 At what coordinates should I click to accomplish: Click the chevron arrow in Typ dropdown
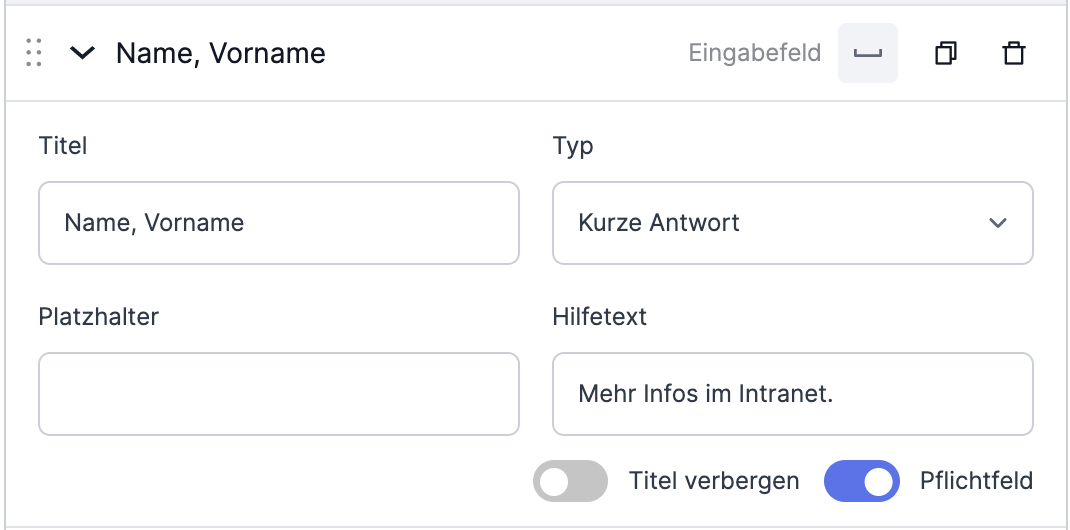[x=998, y=223]
